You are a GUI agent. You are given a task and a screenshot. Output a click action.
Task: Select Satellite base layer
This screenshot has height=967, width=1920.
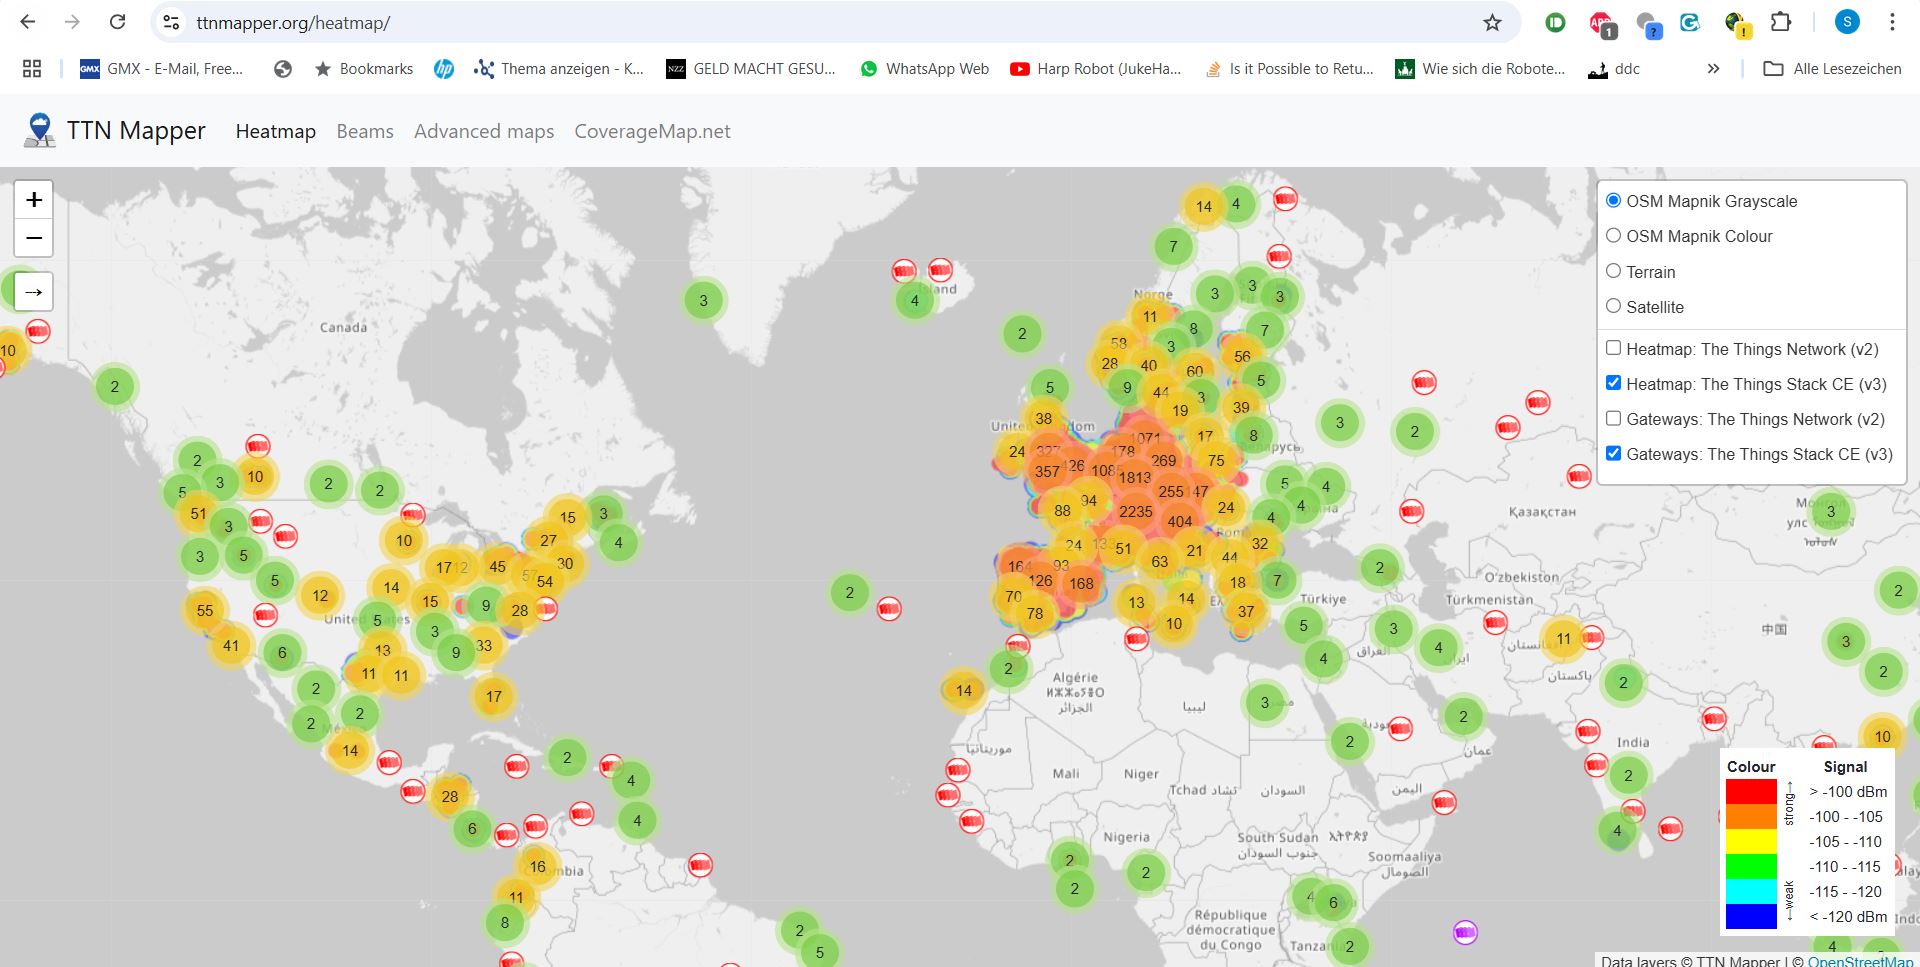(1613, 306)
